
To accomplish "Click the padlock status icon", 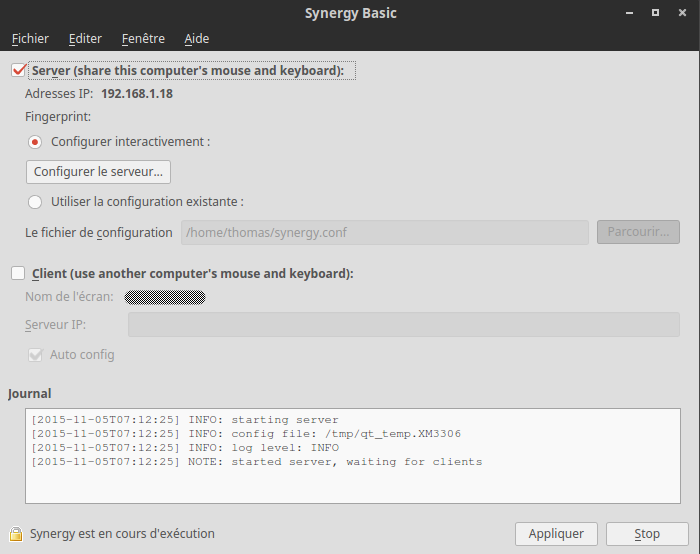I will pos(16,533).
